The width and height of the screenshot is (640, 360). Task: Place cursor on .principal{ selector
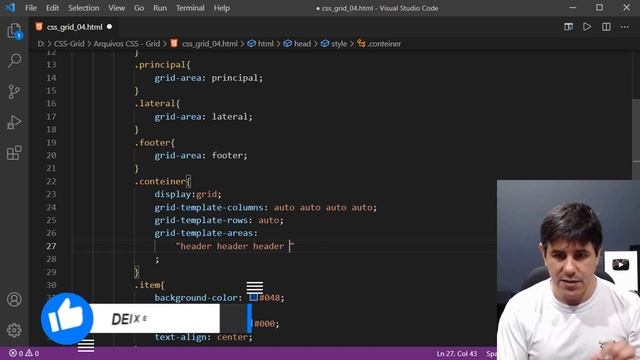coord(162,64)
